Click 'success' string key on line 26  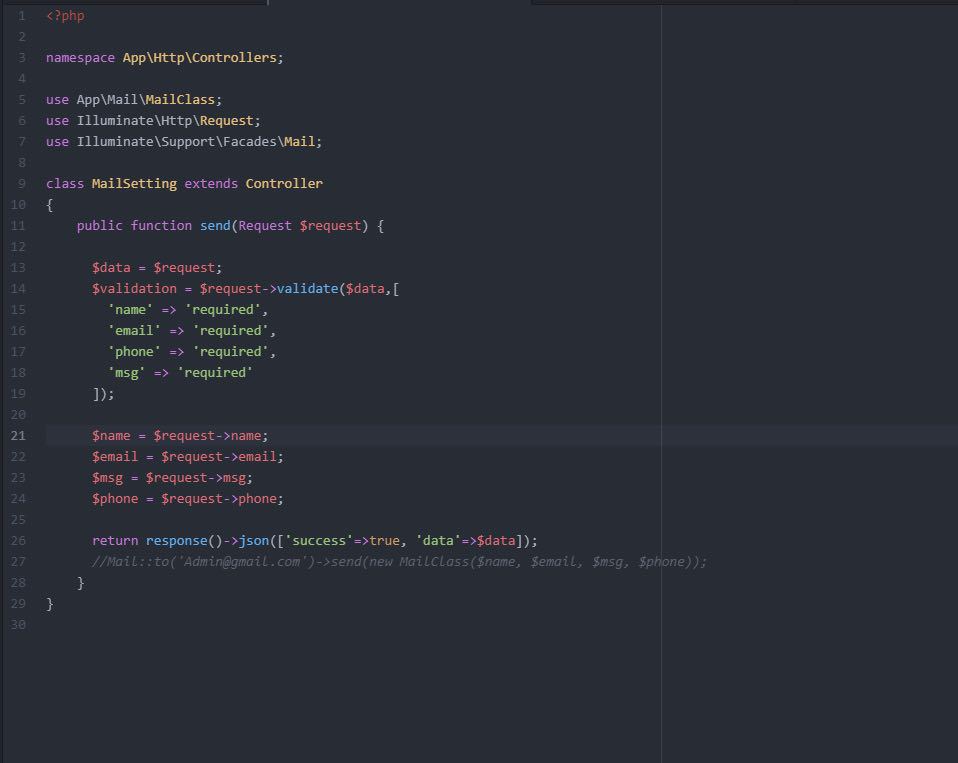pos(319,541)
